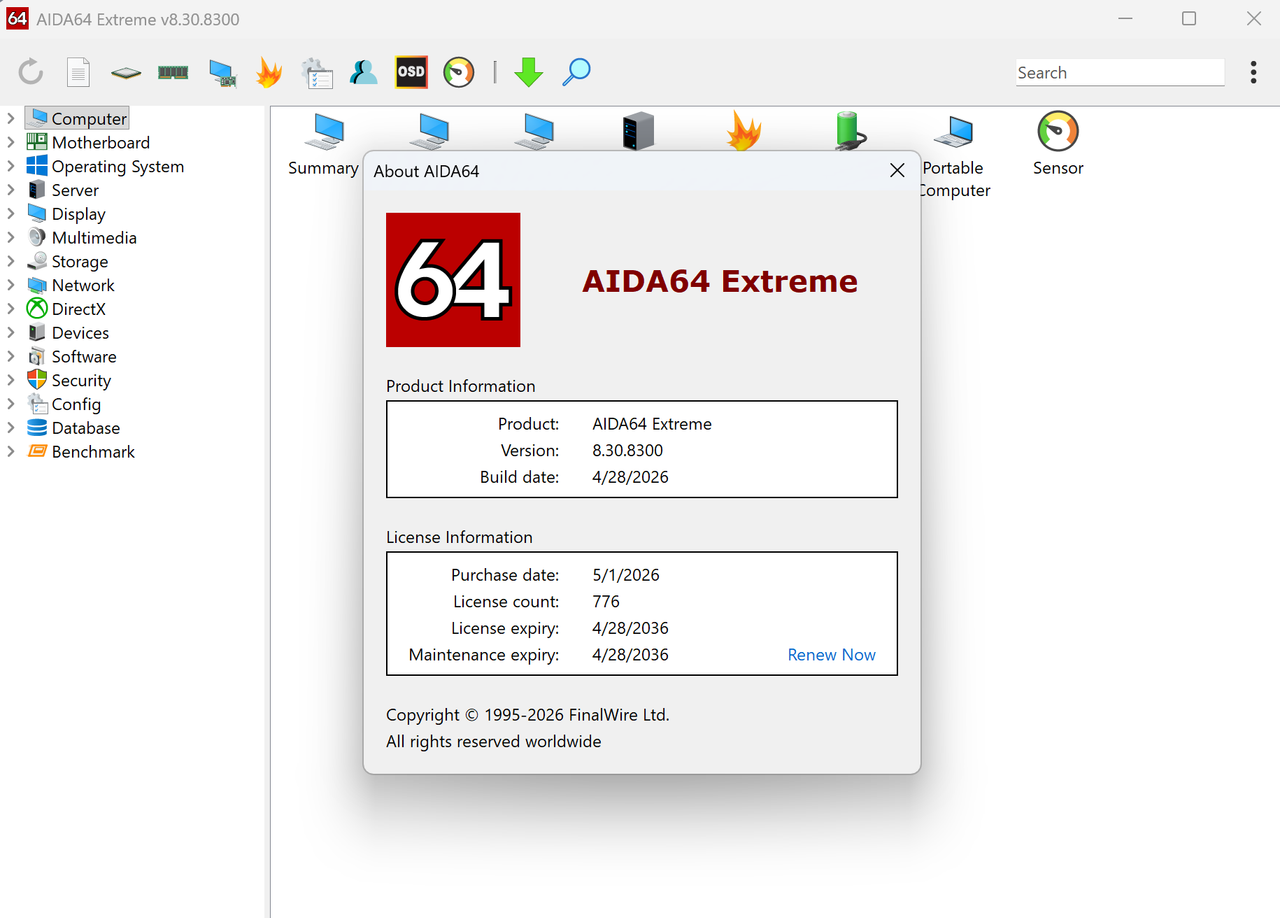Click the Config icon in the tree
Screen dimensions: 1280x918
37,404
